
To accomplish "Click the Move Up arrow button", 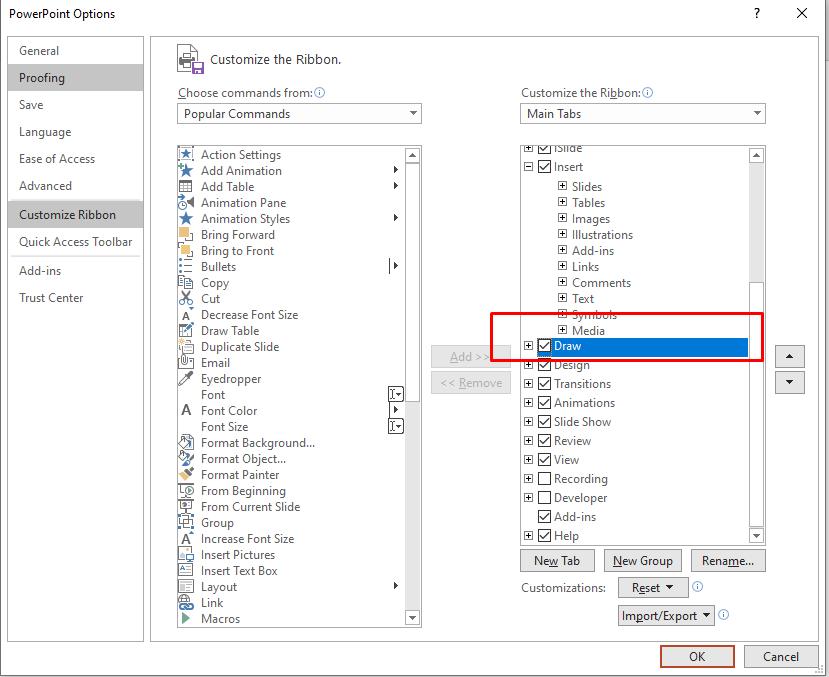I will pyautogui.click(x=789, y=357).
